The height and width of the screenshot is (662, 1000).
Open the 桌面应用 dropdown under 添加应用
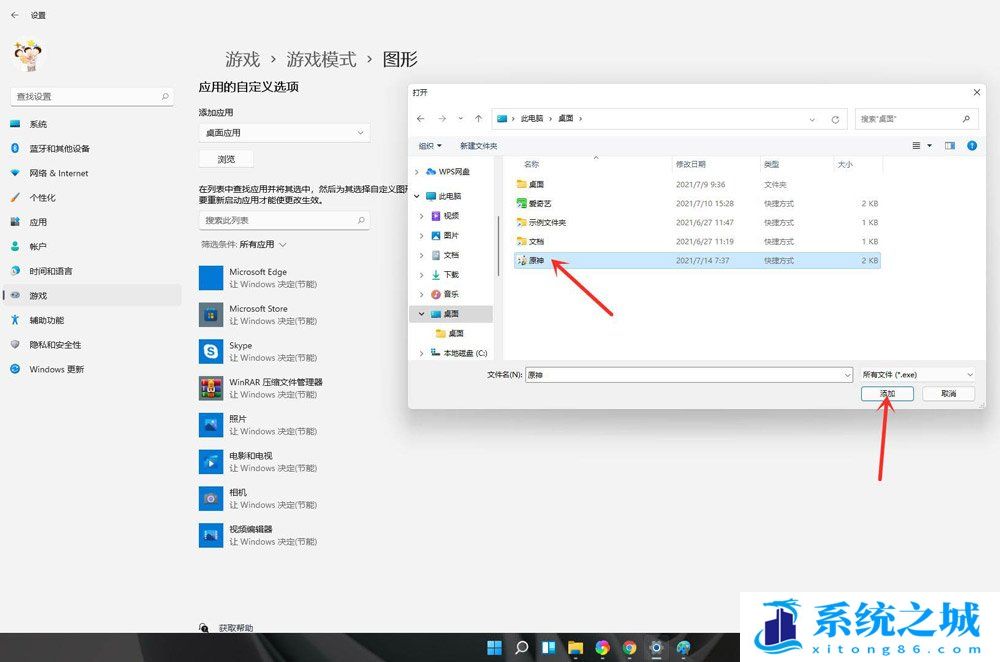(284, 131)
